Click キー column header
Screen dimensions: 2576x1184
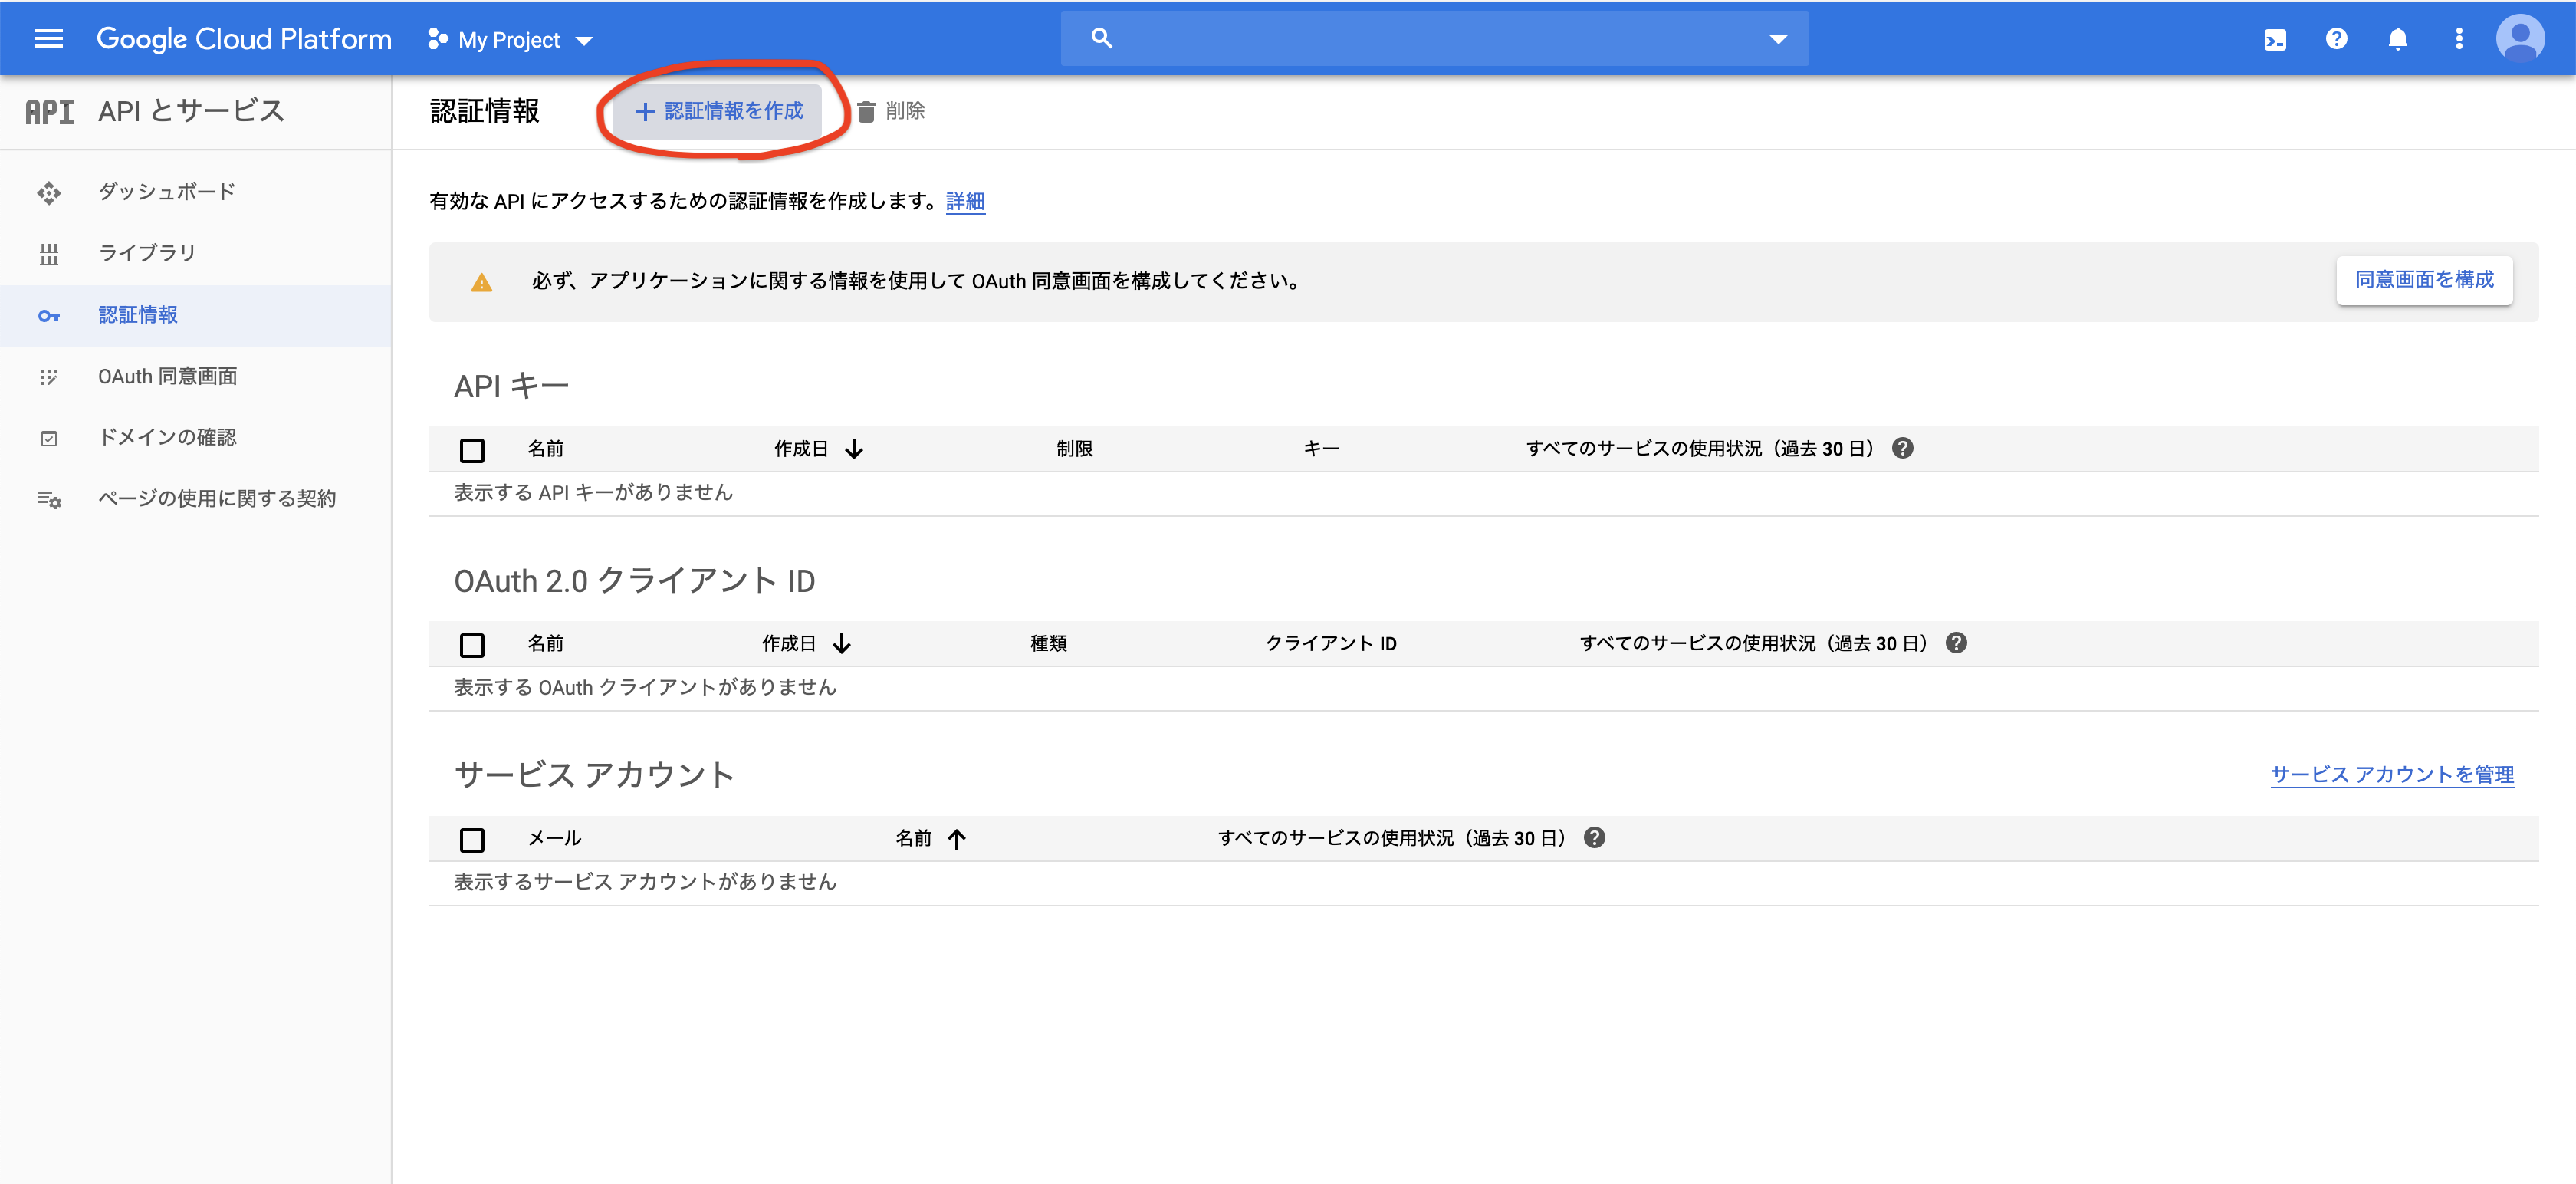point(1321,449)
